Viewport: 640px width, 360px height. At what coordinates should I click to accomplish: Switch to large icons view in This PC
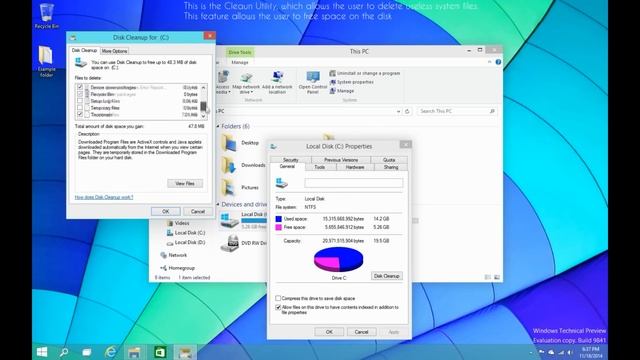(497, 277)
